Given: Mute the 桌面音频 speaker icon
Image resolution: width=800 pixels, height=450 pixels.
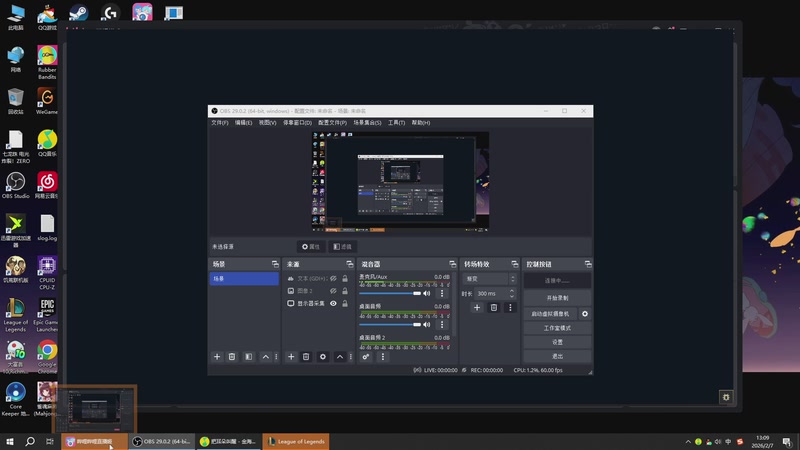Looking at the screenshot, I should coord(427,324).
